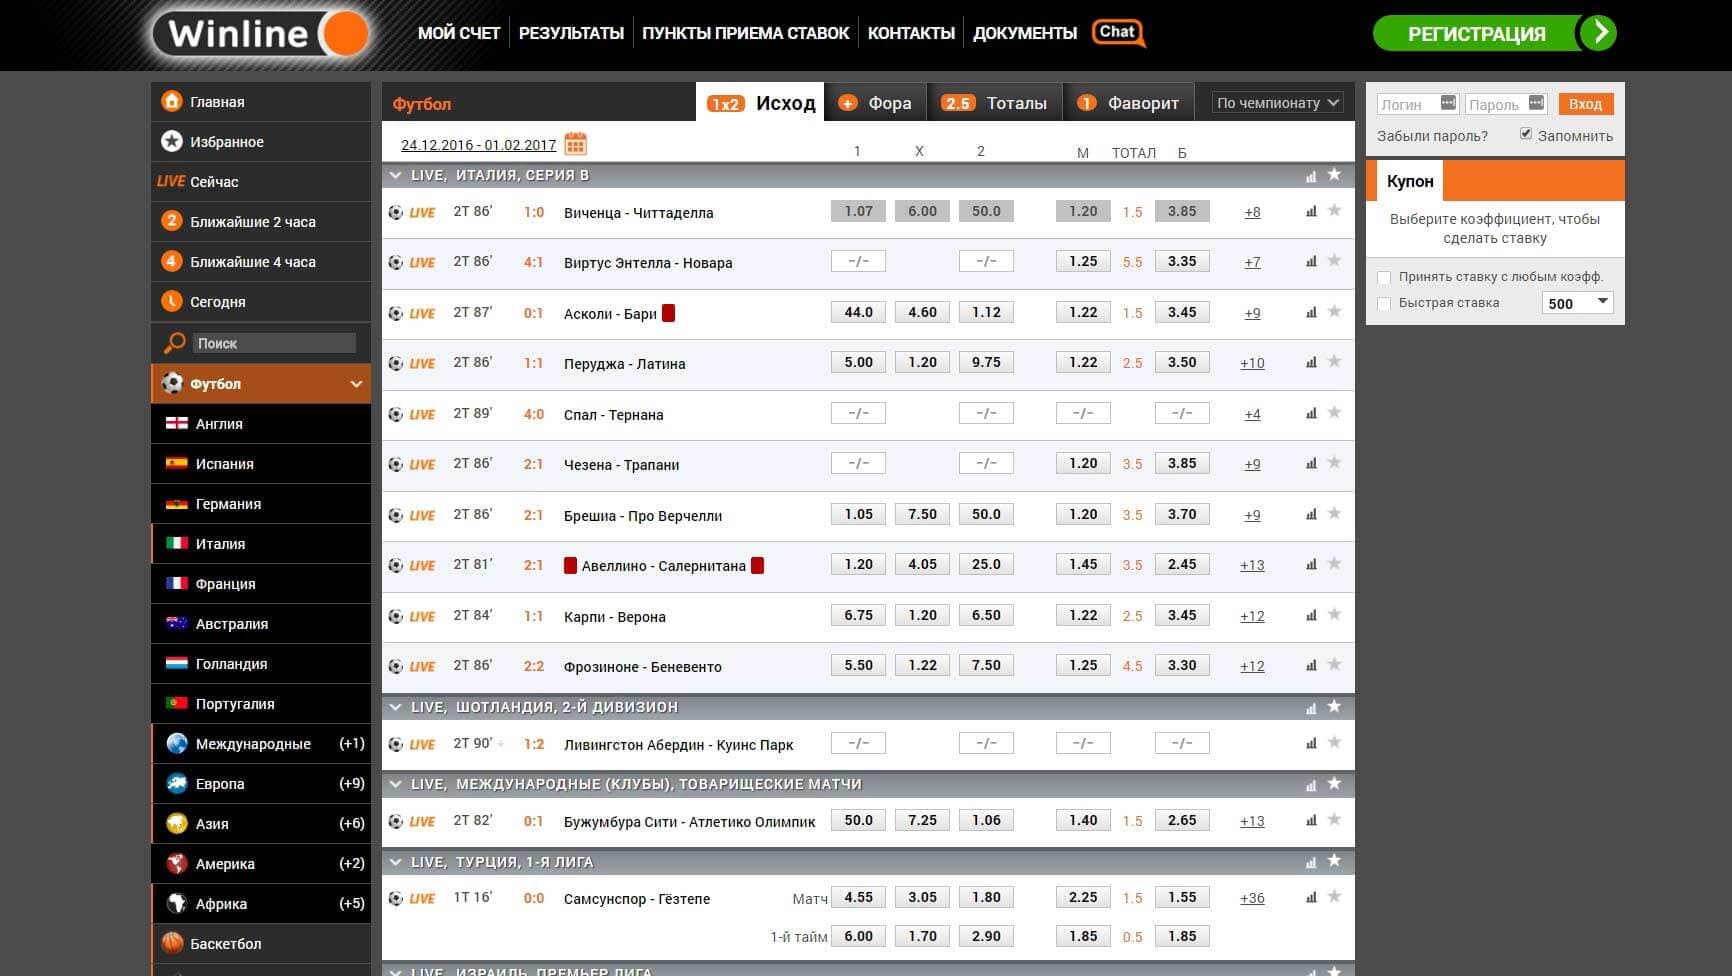Switch to the Фора tab
The width and height of the screenshot is (1732, 976).
pos(876,102)
